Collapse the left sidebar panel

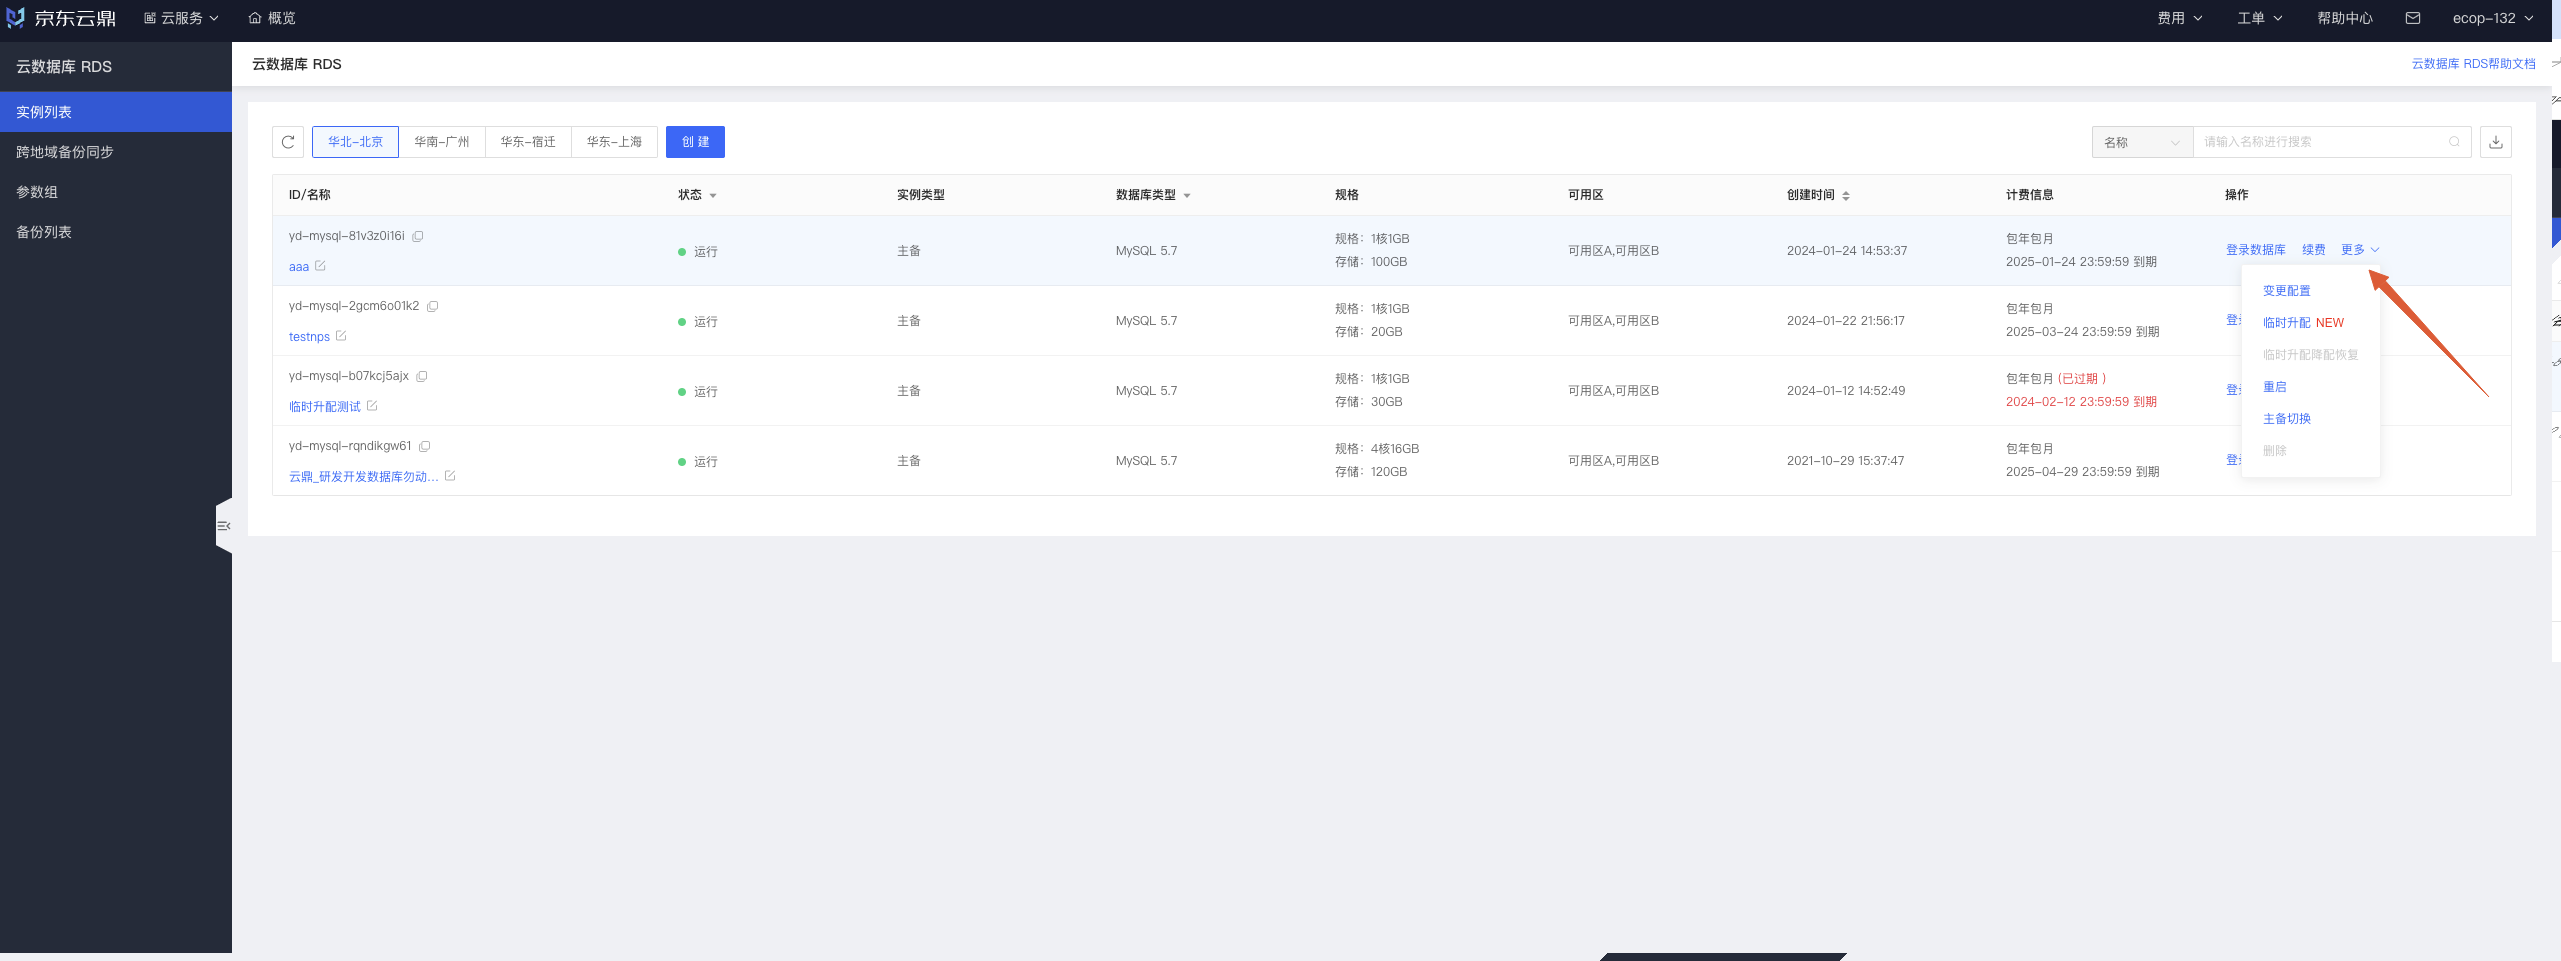(224, 526)
